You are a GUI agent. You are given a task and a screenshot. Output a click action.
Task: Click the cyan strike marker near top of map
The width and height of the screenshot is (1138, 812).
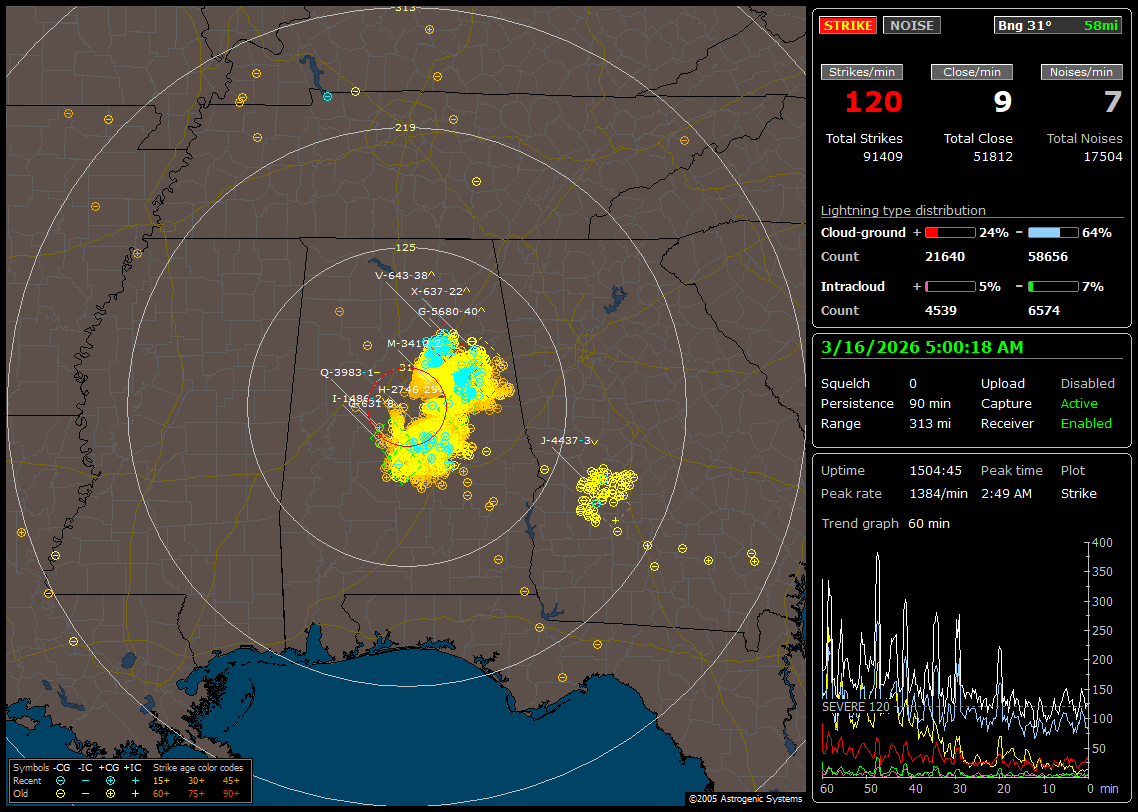click(x=327, y=96)
